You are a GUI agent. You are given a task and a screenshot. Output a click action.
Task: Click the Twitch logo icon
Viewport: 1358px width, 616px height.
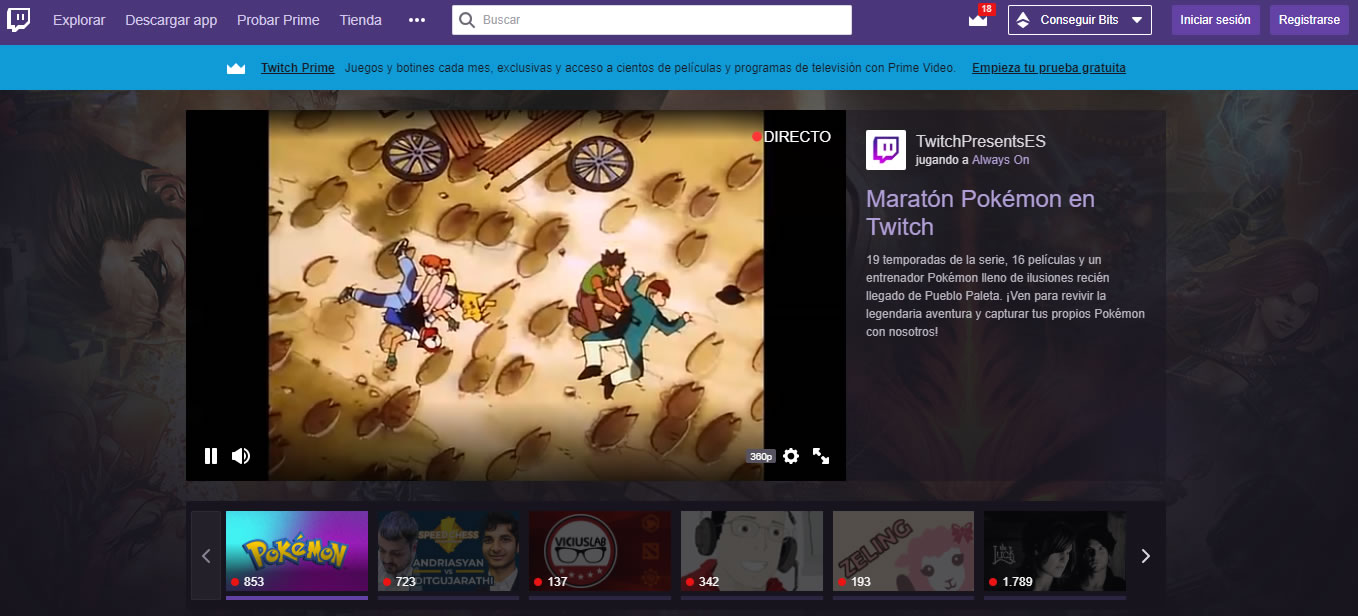click(x=20, y=19)
